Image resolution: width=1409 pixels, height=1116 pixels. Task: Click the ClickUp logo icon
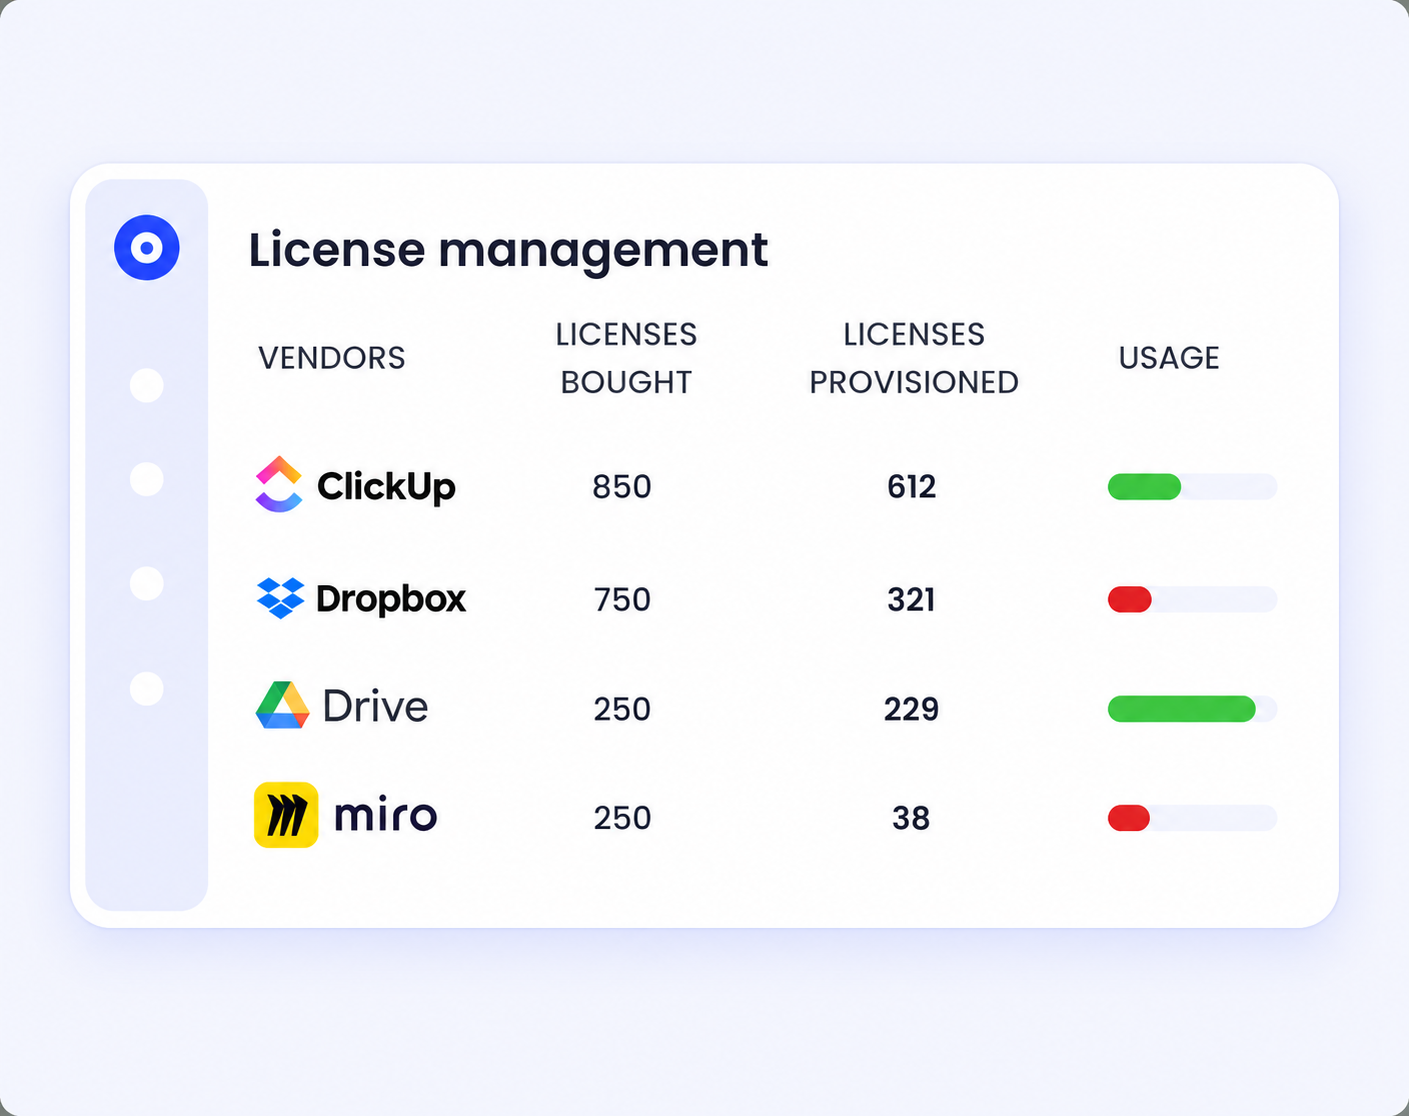(279, 485)
